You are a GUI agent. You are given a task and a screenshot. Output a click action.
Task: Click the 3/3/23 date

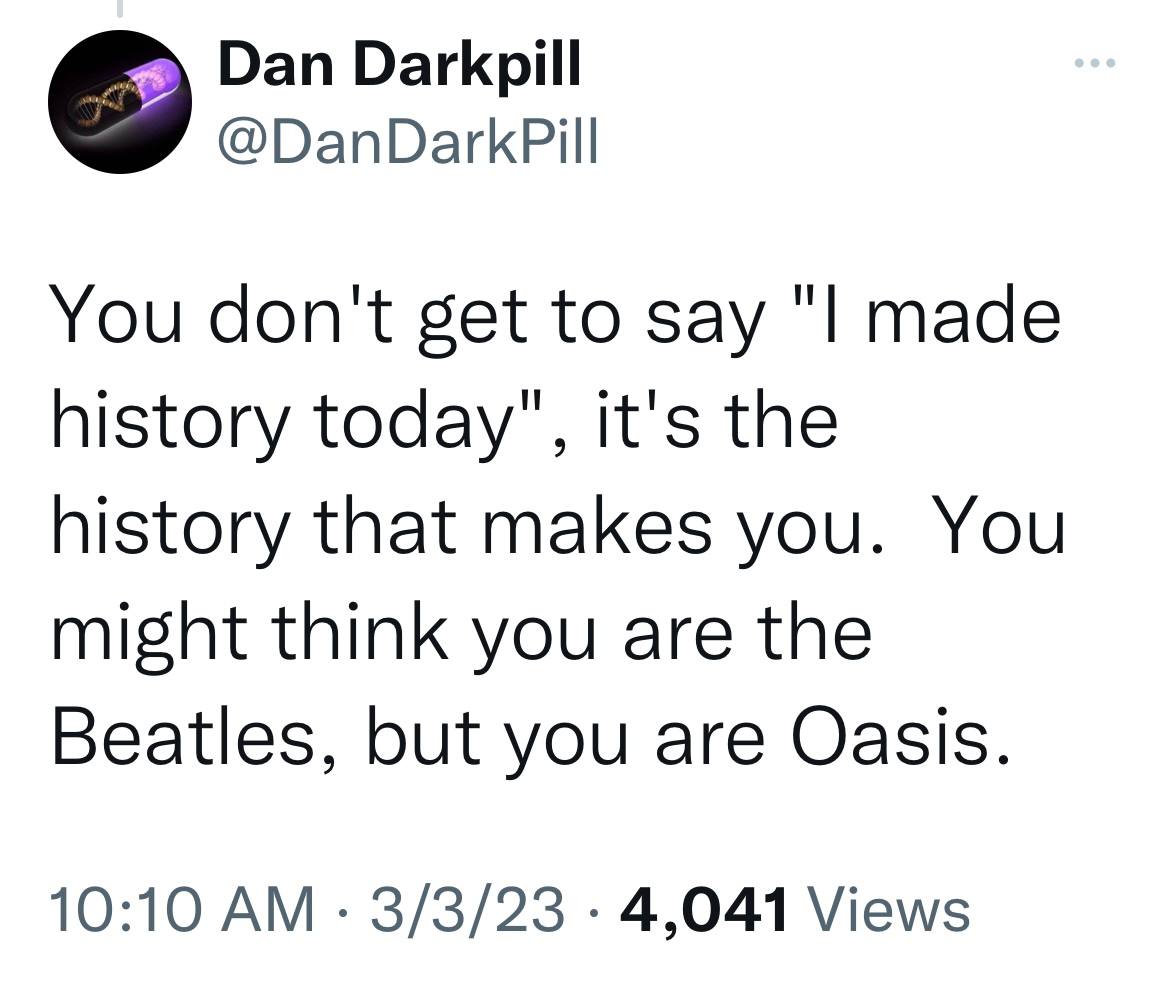coord(466,909)
